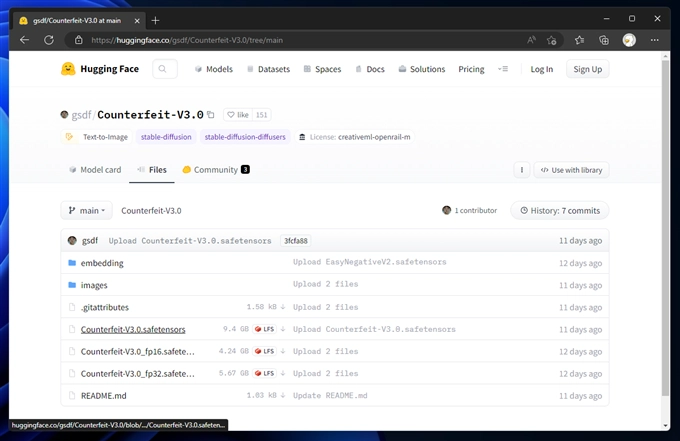Click the Counterfeit-V3.0 breadcrumb
This screenshot has height=441, width=680.
tap(151, 210)
